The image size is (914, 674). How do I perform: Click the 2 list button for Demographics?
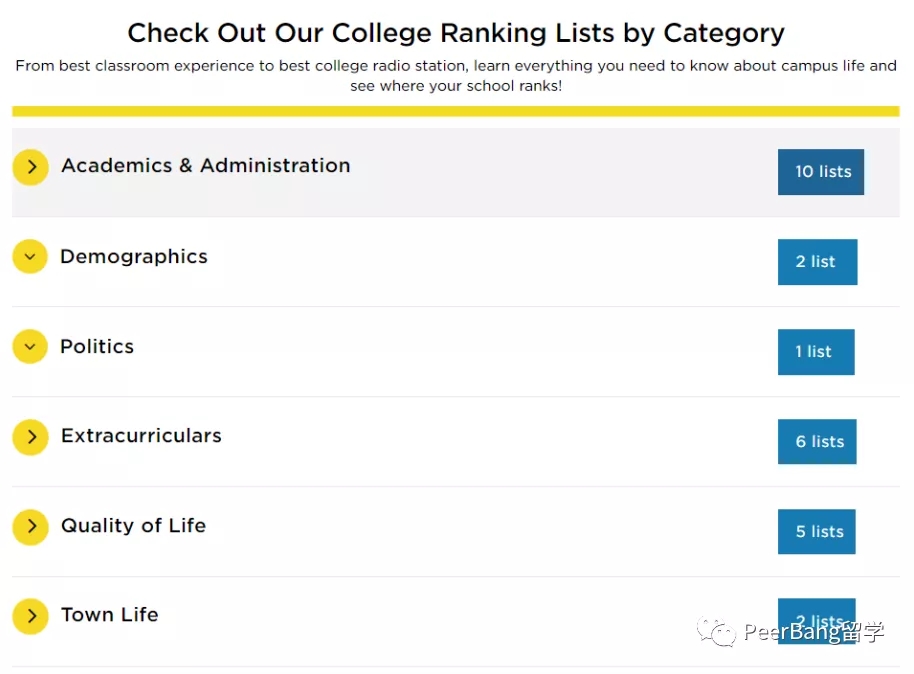tap(817, 262)
